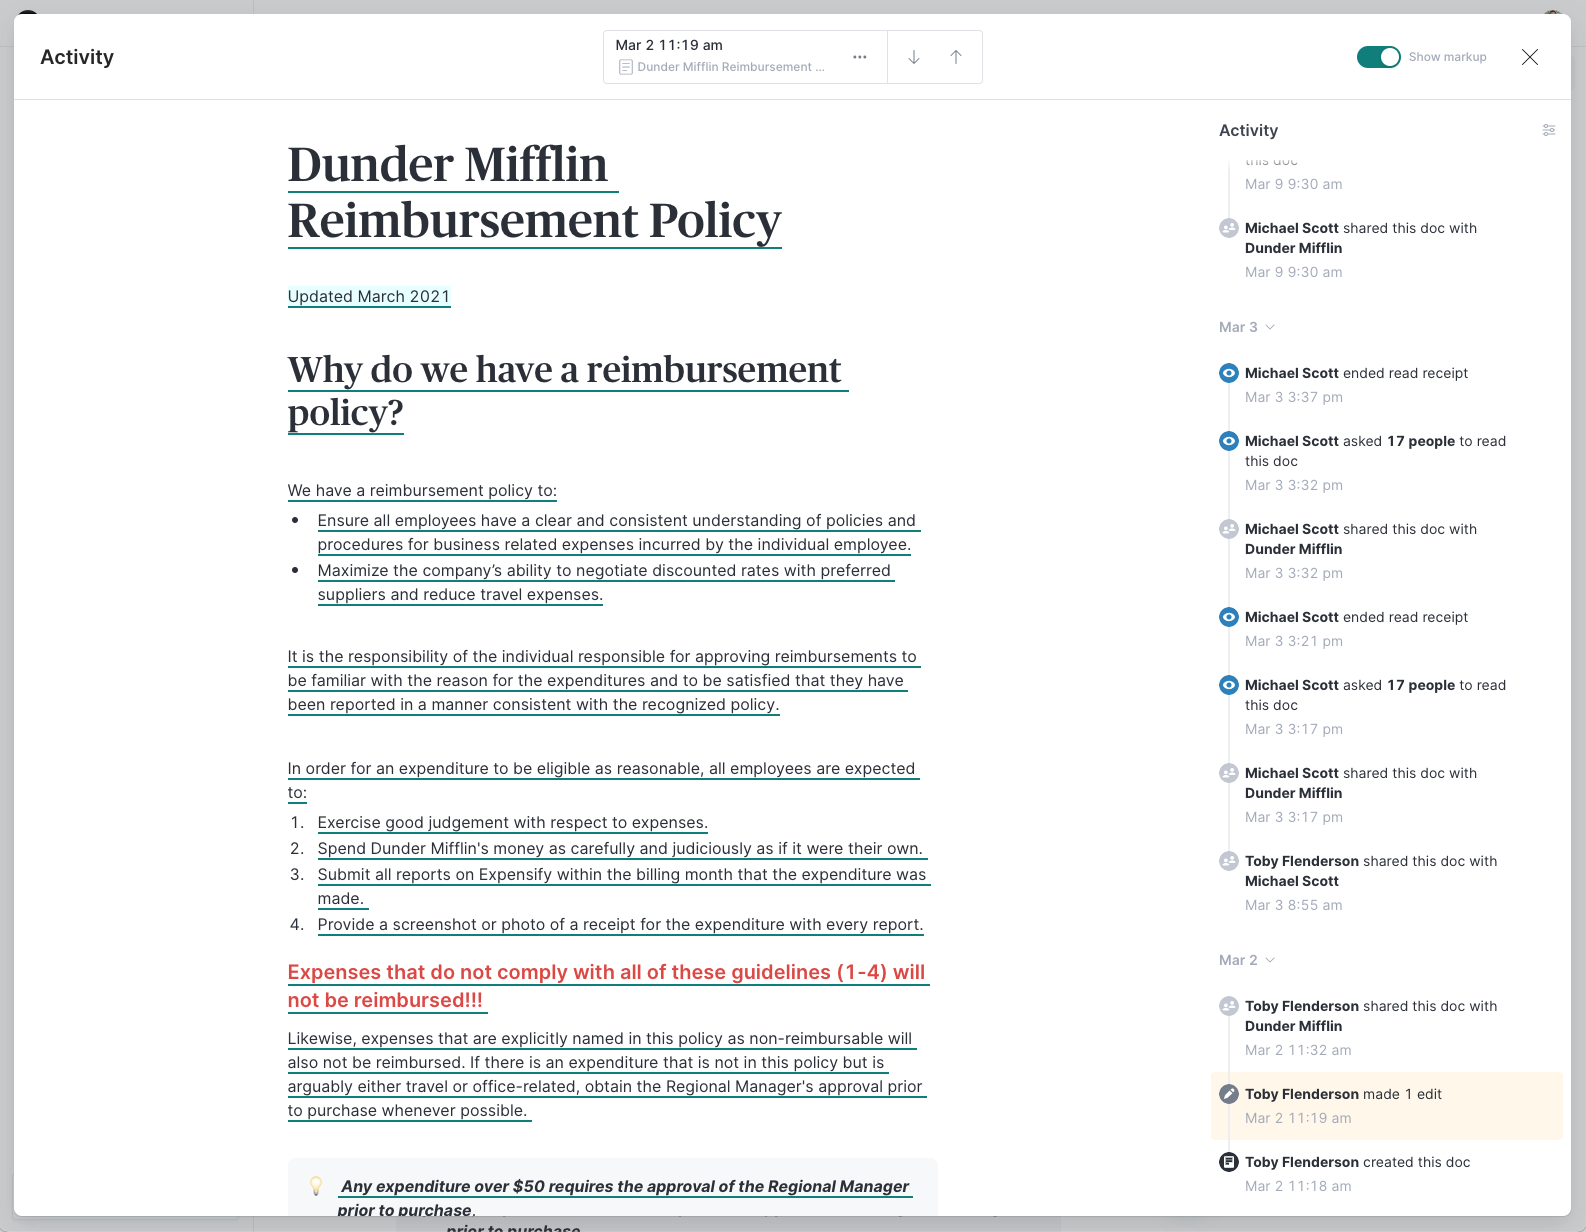Click the lightbulb callout icon
The width and height of the screenshot is (1586, 1232).
[316, 1186]
